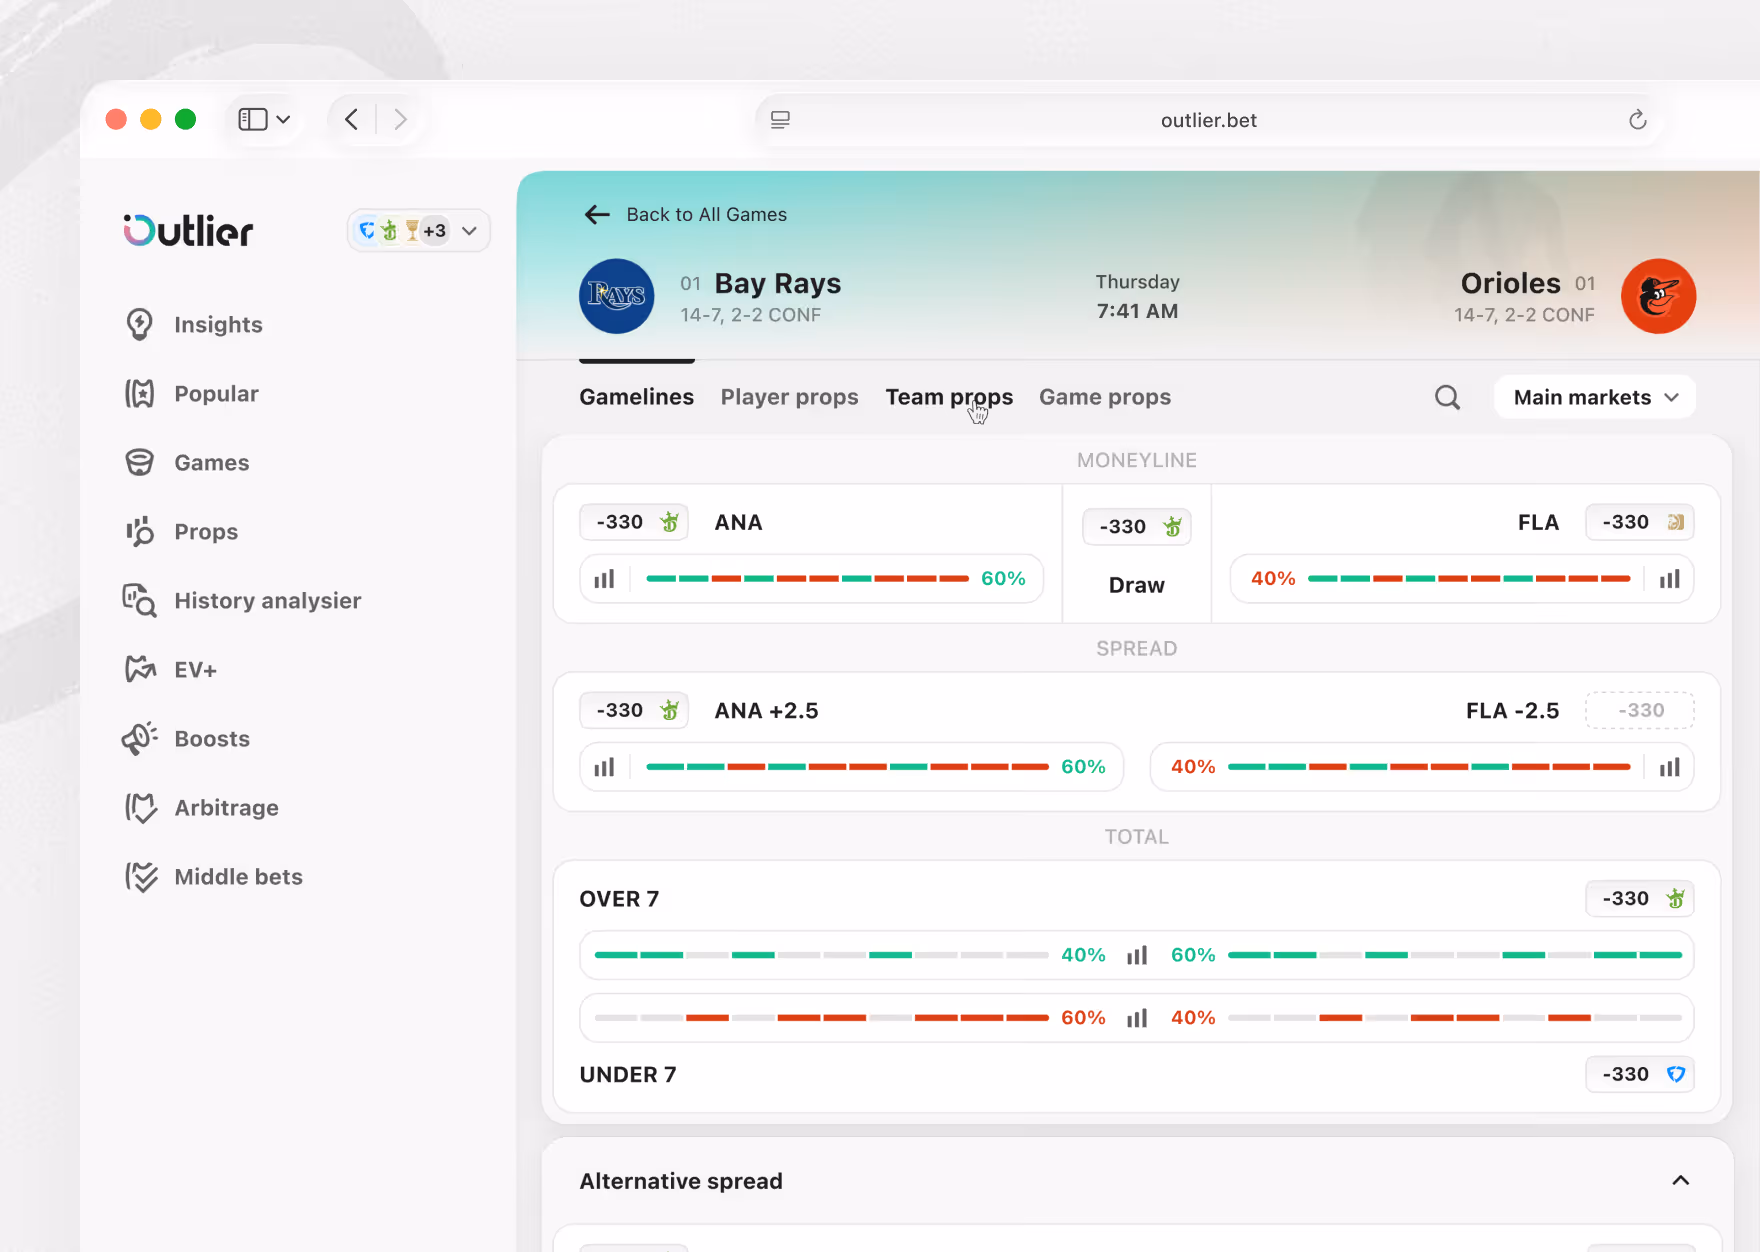Viewport: 1760px width, 1252px height.
Task: Click the Bay Rays team name
Action: pos(778,284)
